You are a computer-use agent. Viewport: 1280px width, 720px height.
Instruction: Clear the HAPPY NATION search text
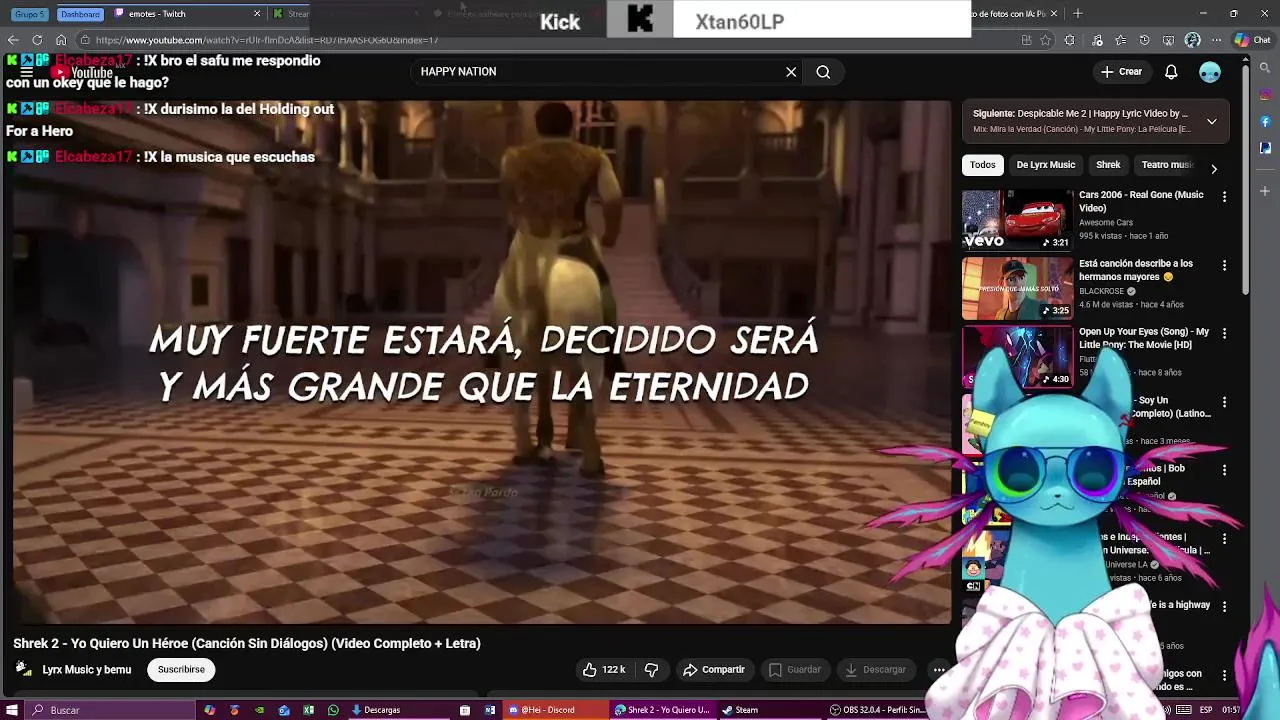click(x=791, y=72)
